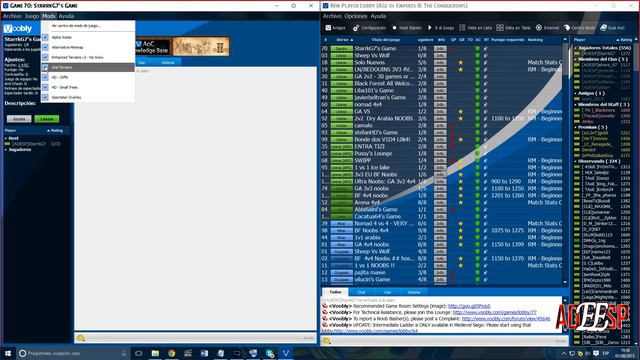
Task: Click emoticon icon in lobby chat input
Action: 327,340
